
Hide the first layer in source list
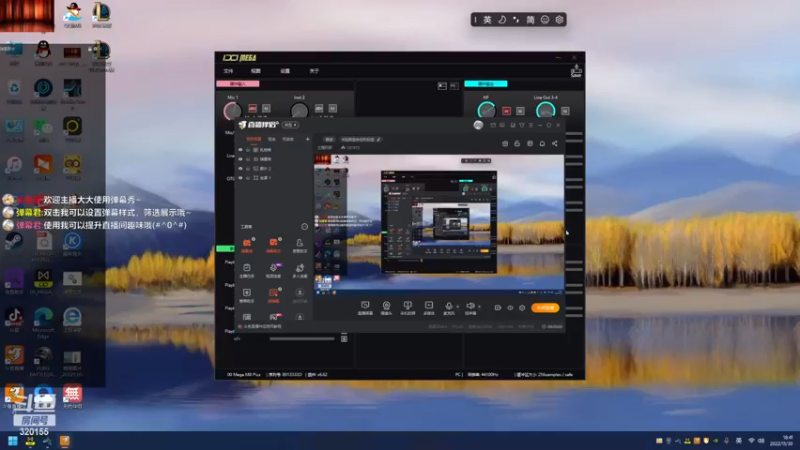coord(240,150)
